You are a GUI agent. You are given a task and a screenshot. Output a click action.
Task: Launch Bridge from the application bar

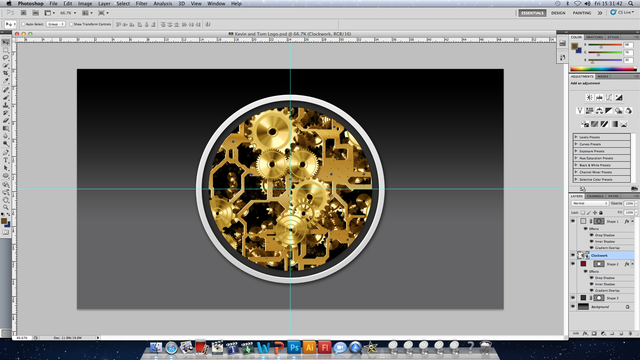click(24, 13)
